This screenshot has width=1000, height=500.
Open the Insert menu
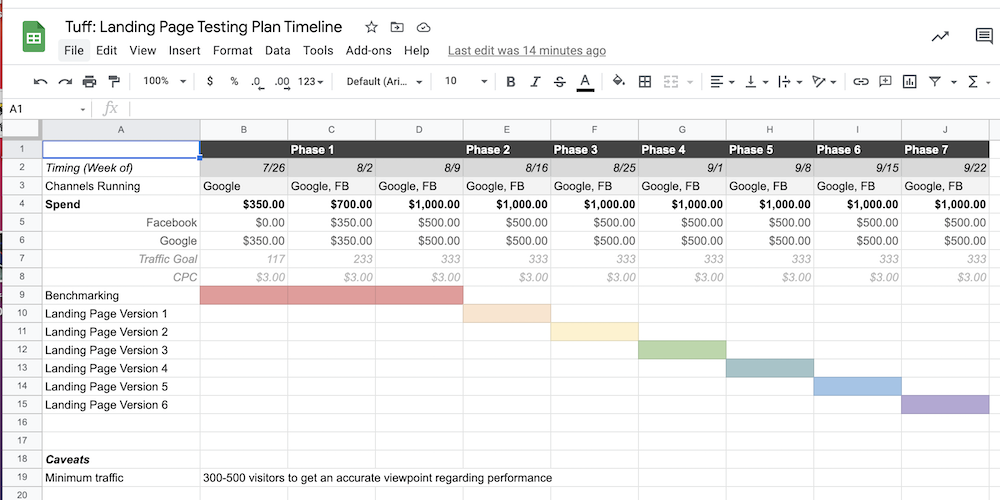184,50
